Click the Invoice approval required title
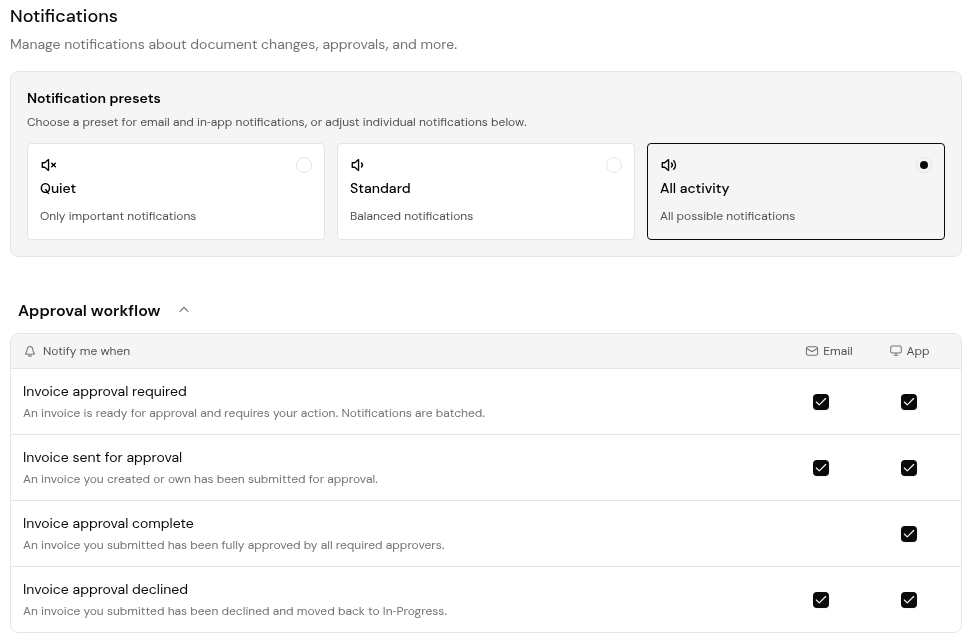This screenshot has width=966, height=640. 105,391
